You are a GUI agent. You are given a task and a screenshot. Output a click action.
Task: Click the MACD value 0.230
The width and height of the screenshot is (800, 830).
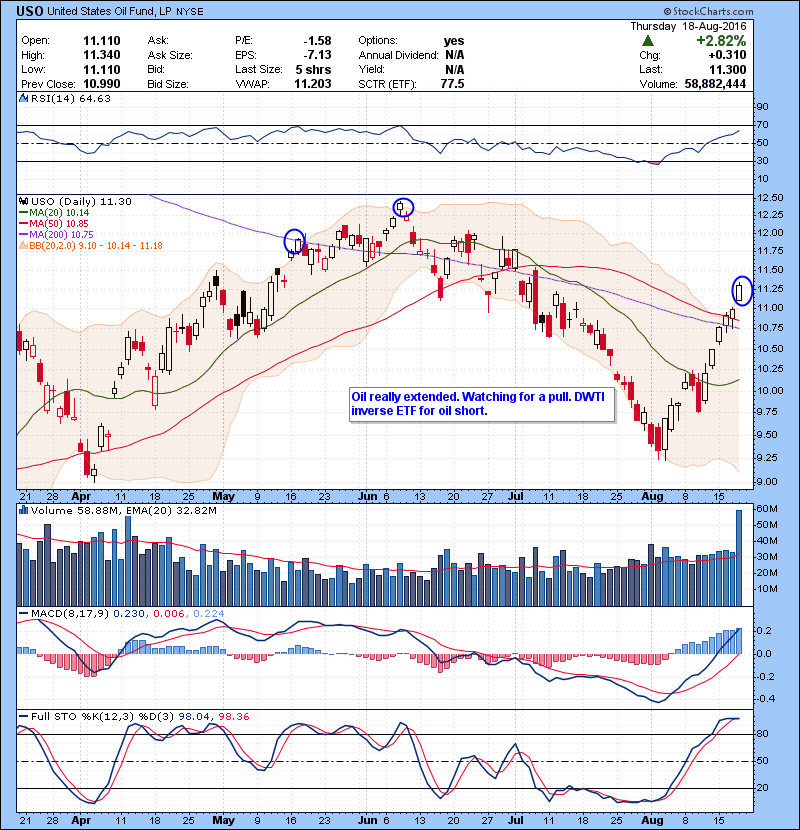129,614
